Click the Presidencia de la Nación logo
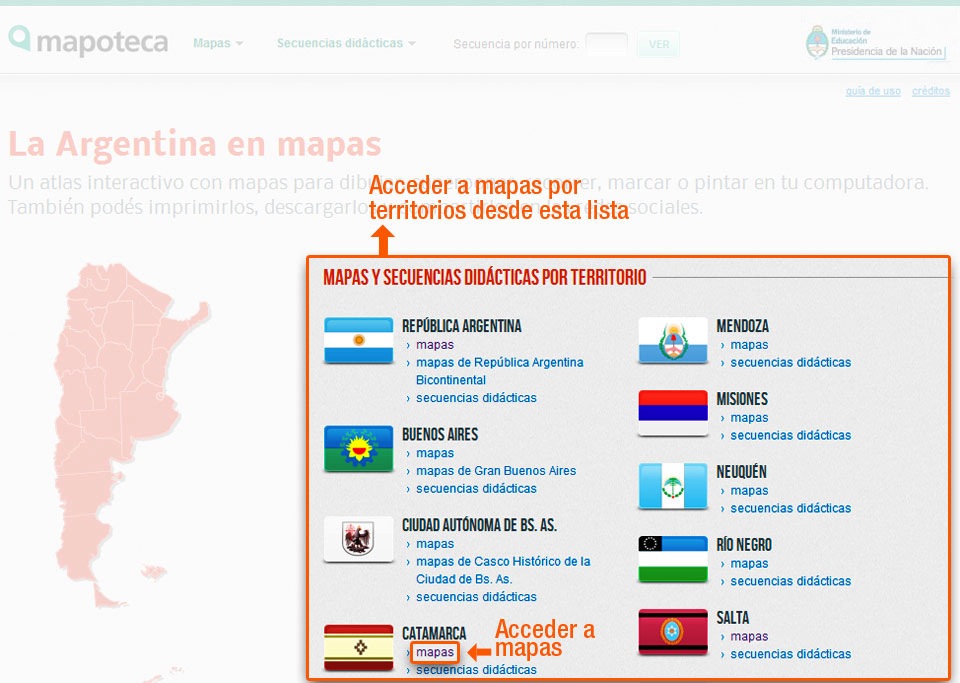This screenshot has width=960, height=683. point(875,43)
